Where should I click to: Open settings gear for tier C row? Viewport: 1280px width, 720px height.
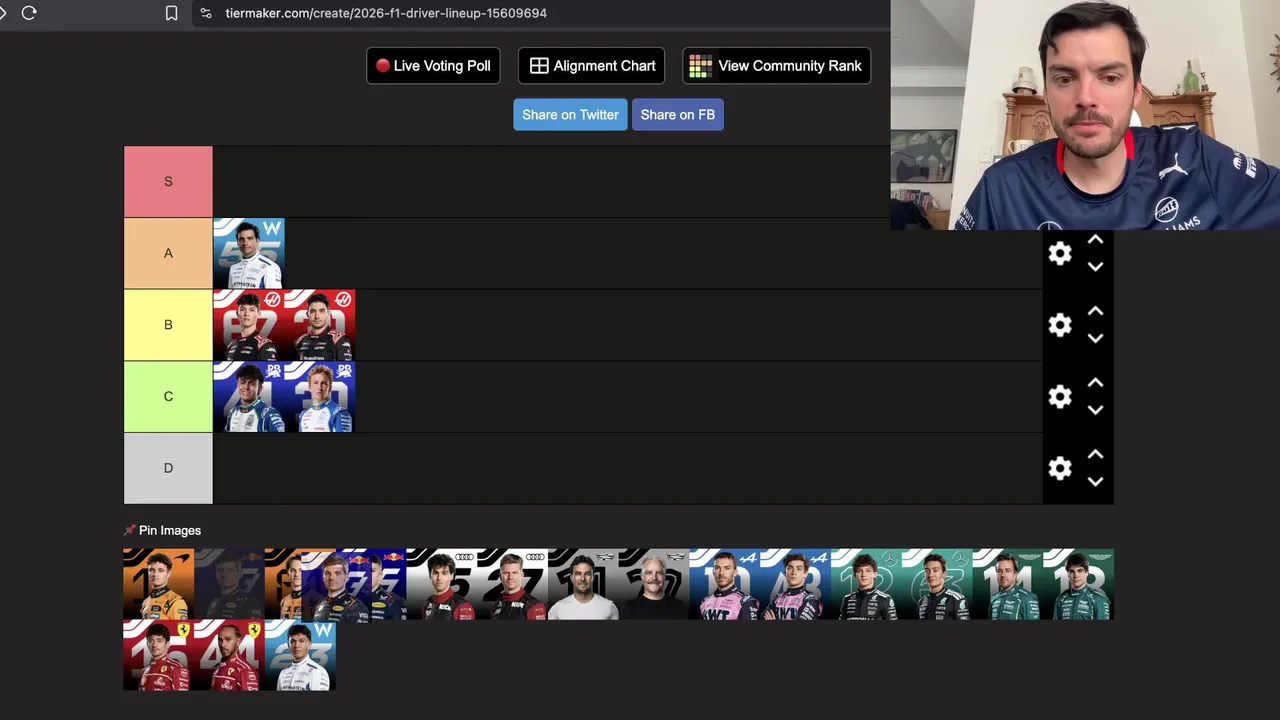click(1060, 397)
